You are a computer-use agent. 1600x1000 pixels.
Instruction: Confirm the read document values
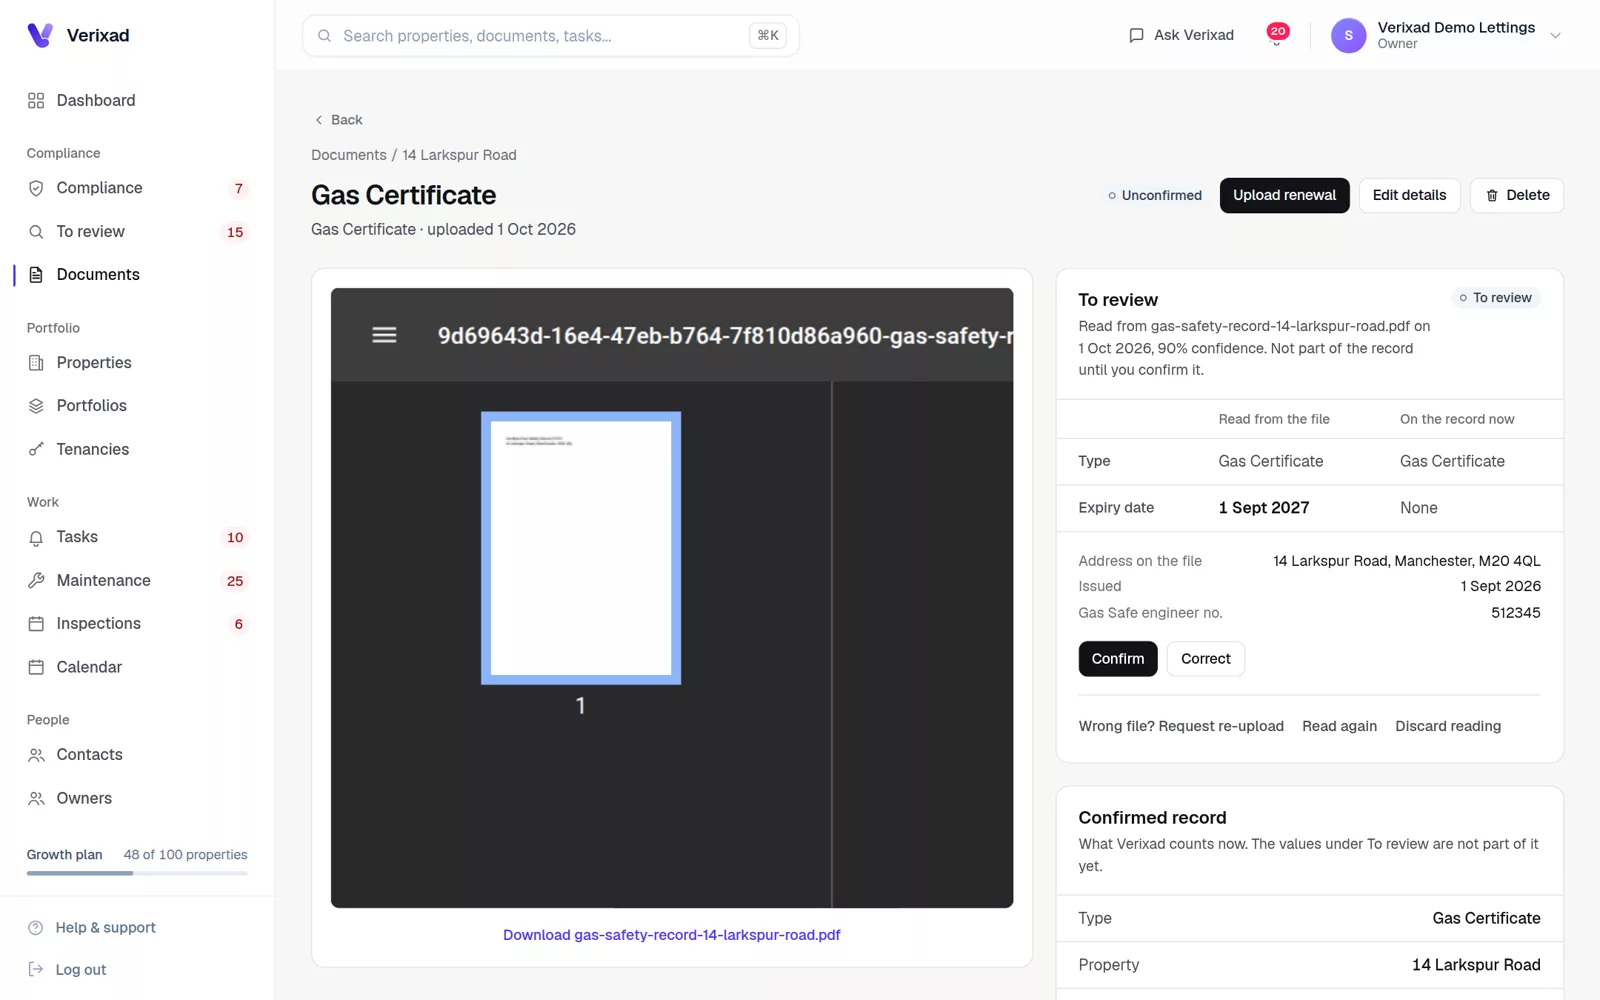(1118, 659)
